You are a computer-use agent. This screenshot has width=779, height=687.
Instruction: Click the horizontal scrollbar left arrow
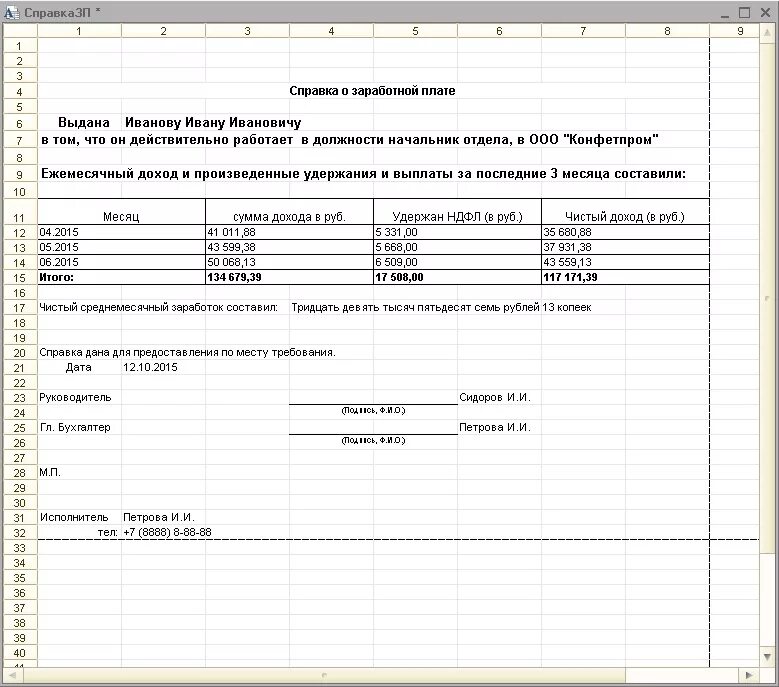click(12, 675)
